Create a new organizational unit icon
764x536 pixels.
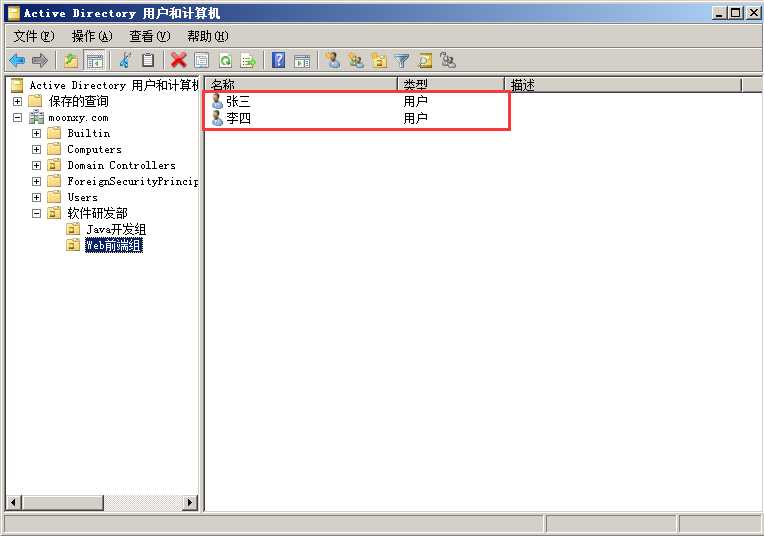tap(379, 60)
